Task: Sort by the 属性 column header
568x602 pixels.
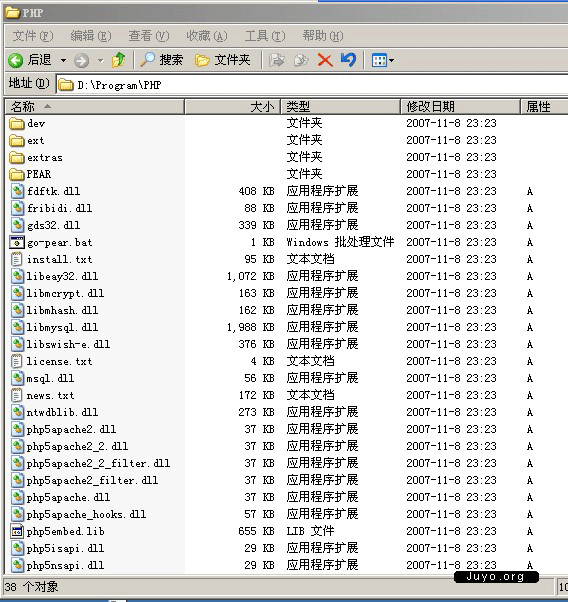Action: [544, 106]
